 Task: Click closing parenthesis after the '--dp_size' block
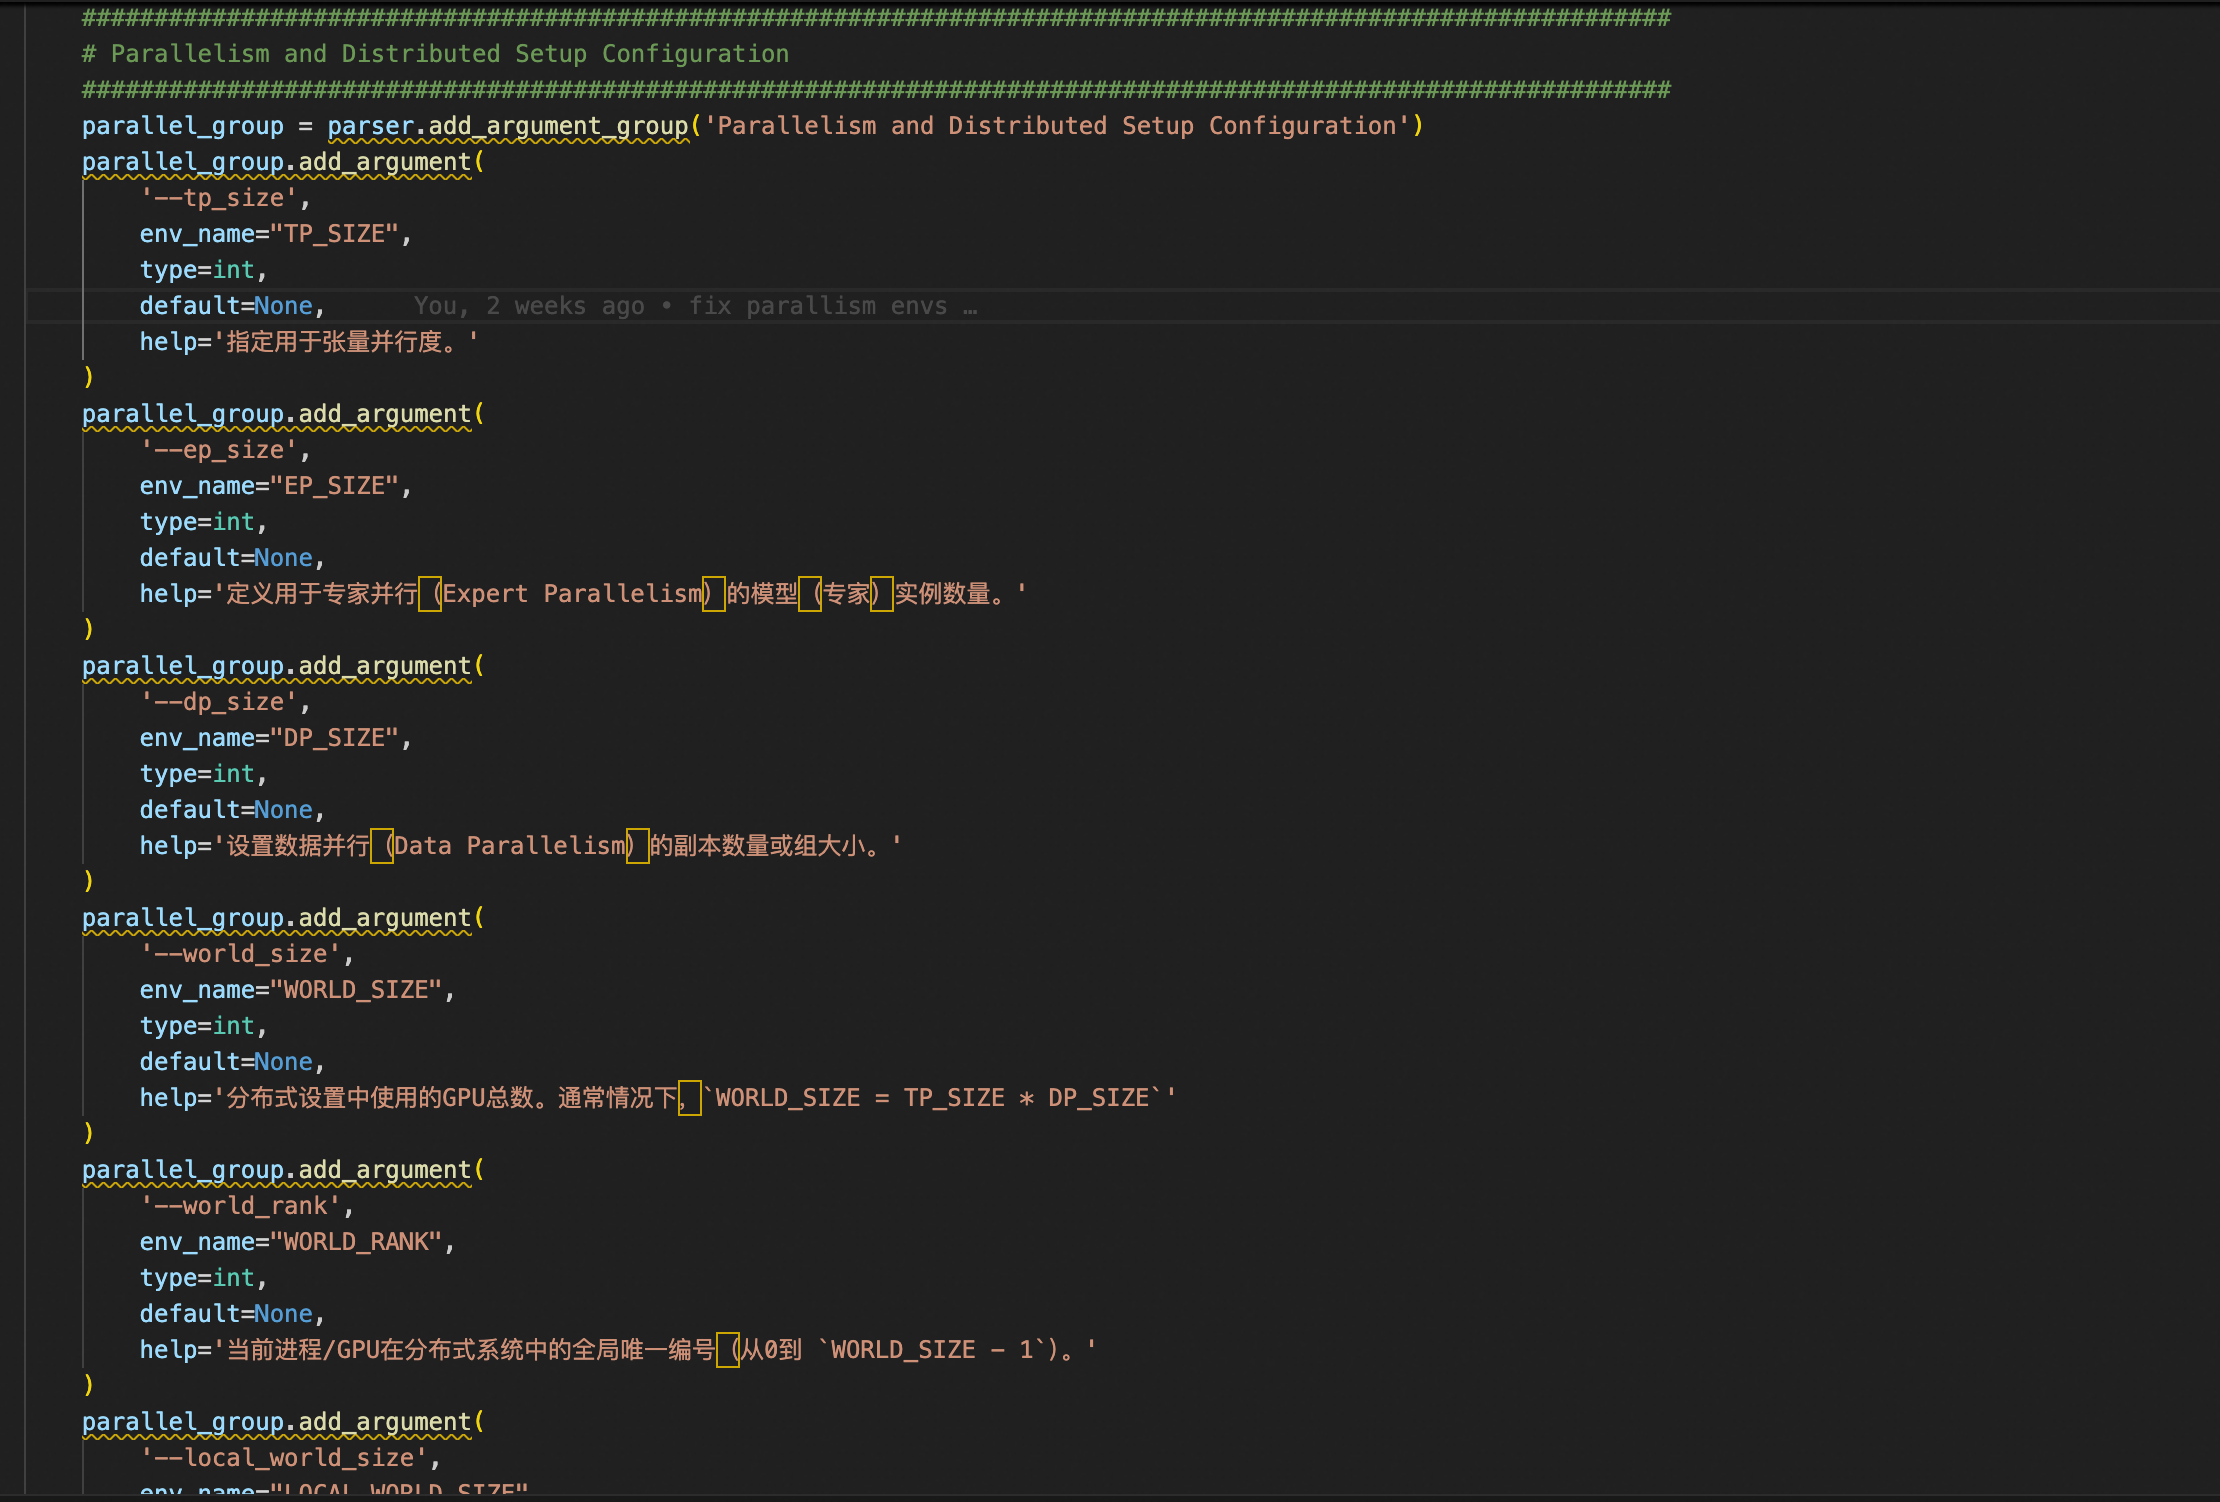pyautogui.click(x=88, y=880)
